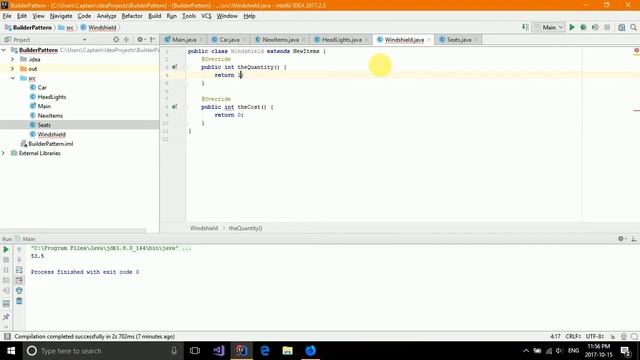Image resolution: width=640 pixels, height=360 pixels.
Task: Expand the out folder
Action: coord(13,69)
